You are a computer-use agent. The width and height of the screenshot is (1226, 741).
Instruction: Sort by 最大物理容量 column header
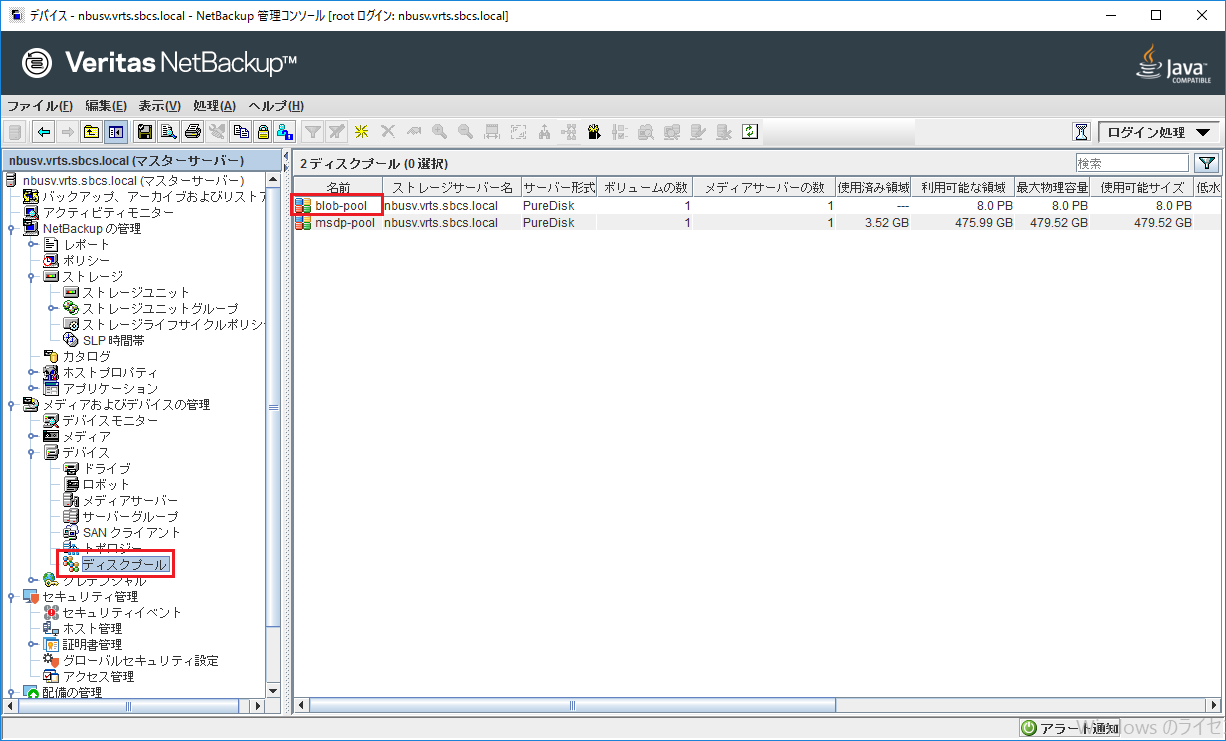1052,187
